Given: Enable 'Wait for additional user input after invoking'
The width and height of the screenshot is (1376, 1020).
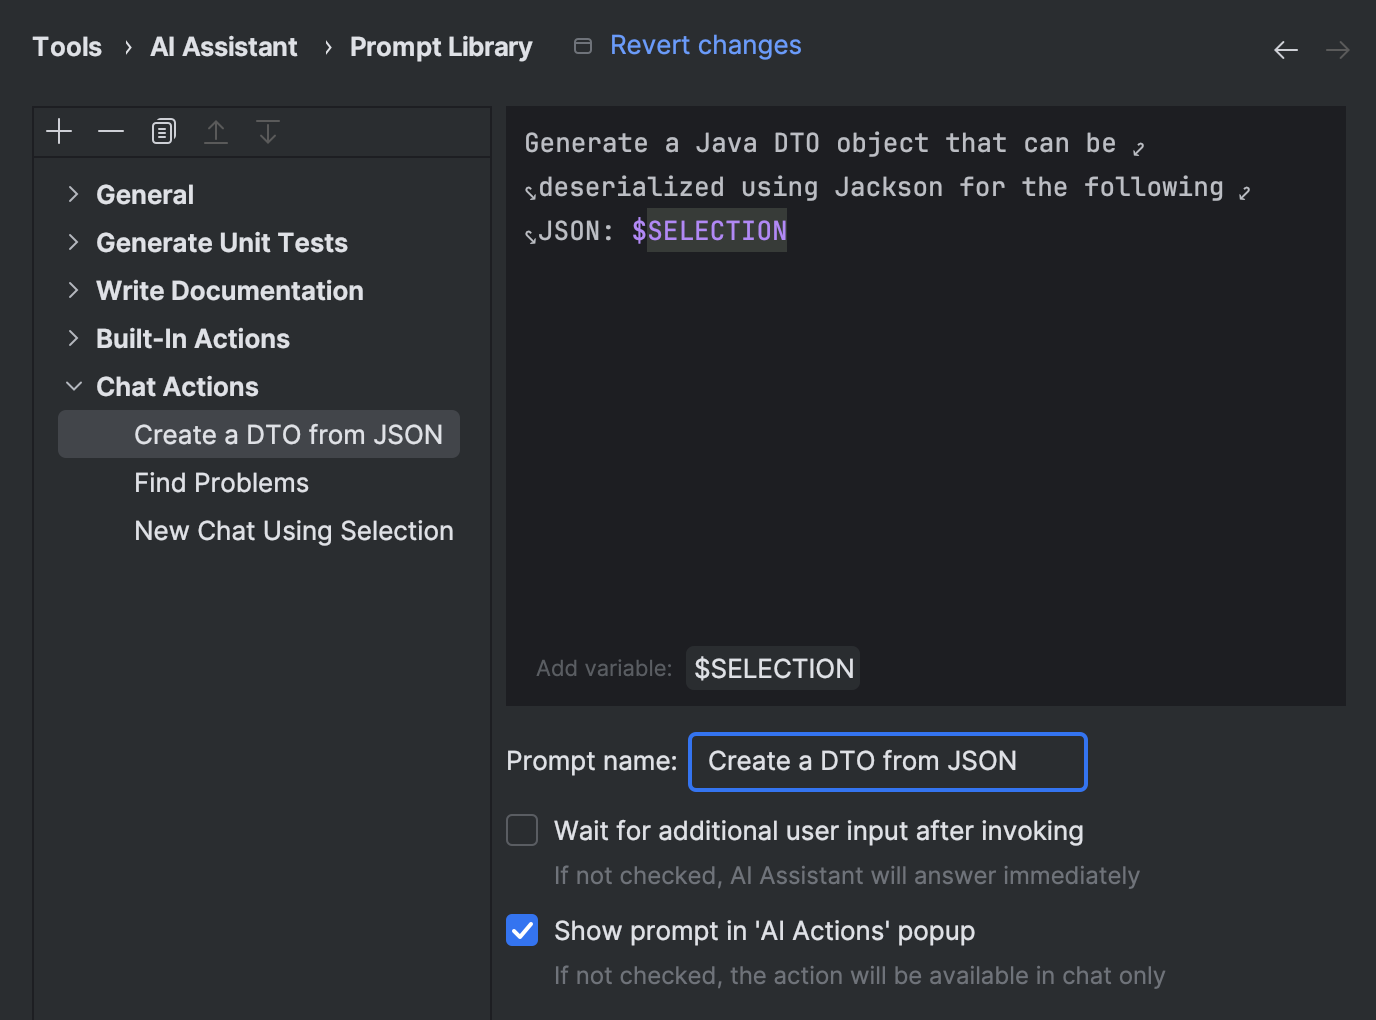Looking at the screenshot, I should click(522, 830).
